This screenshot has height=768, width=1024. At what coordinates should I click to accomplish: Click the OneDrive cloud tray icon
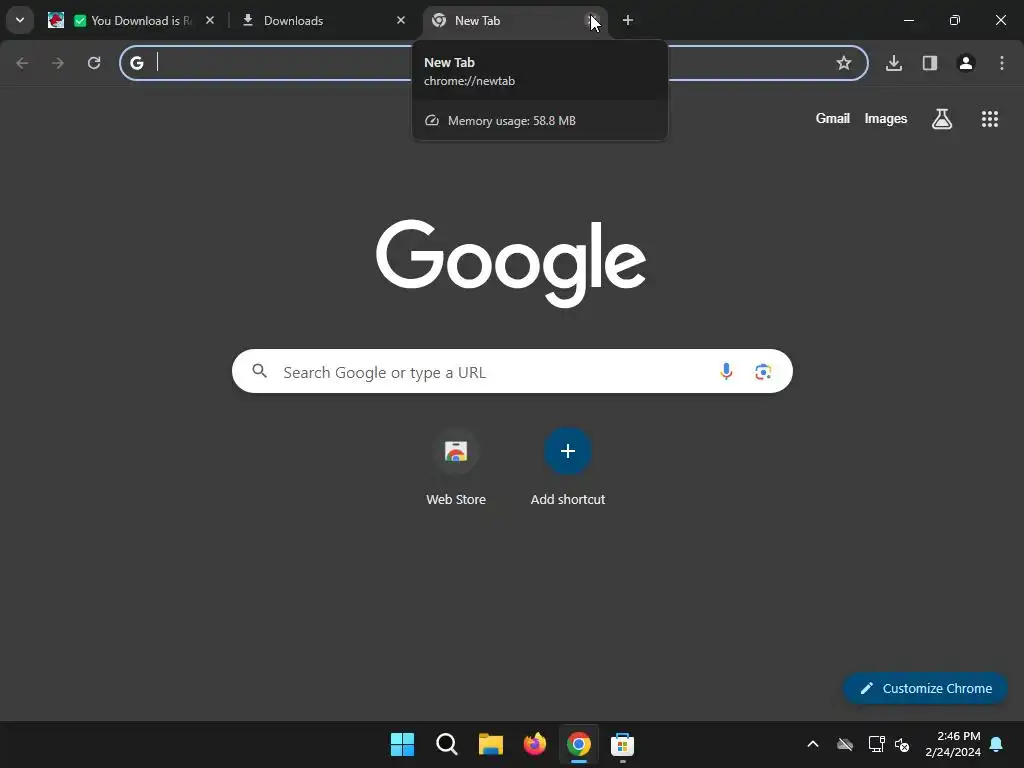(x=845, y=744)
